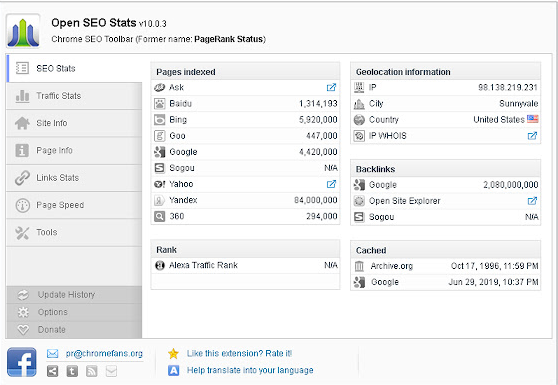
Task: Open the Site Info tab
Action: 74,123
